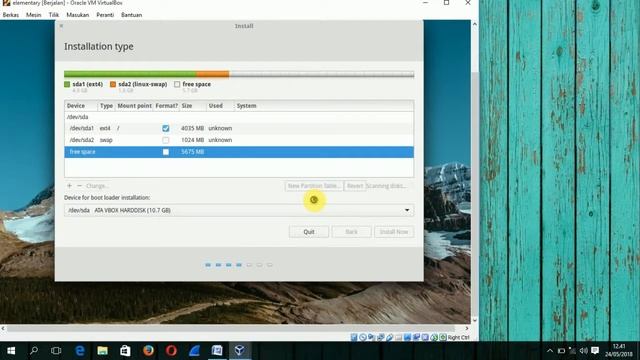Click the keyboard capture icon beside Right Ctrl
Image resolution: width=640 pixels, height=360 pixels.
(x=443, y=337)
